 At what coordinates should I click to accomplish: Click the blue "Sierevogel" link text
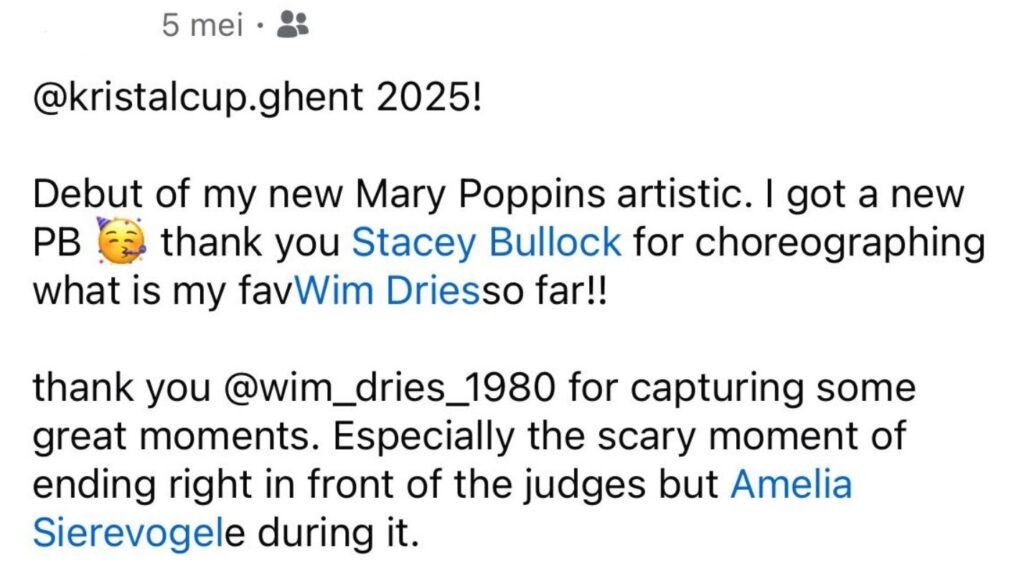click(x=129, y=533)
